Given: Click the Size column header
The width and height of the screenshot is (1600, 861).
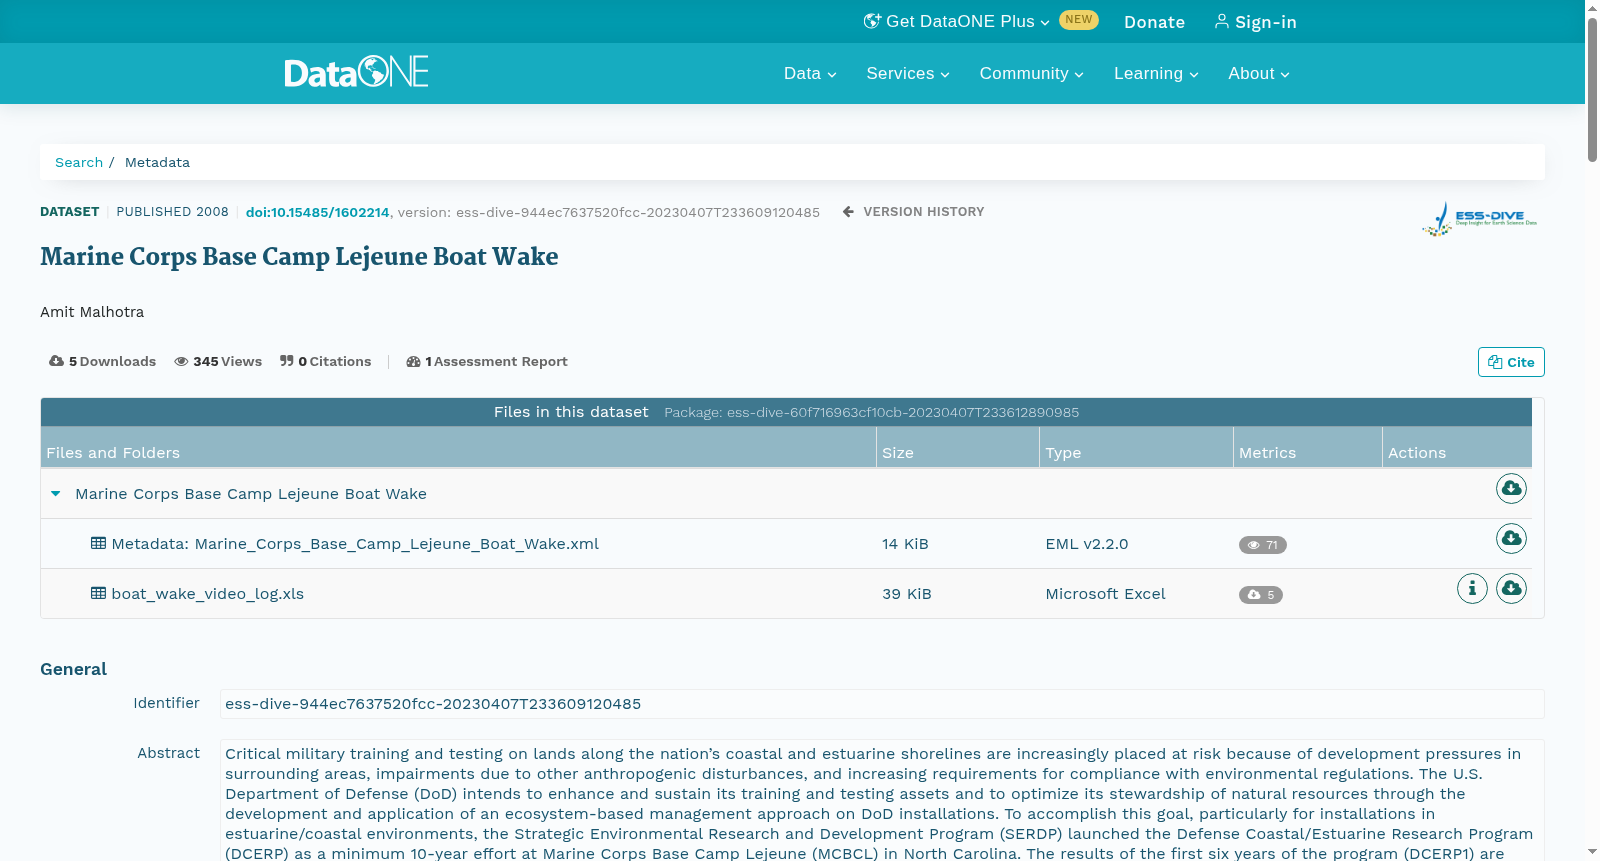Looking at the screenshot, I should pos(958,447).
